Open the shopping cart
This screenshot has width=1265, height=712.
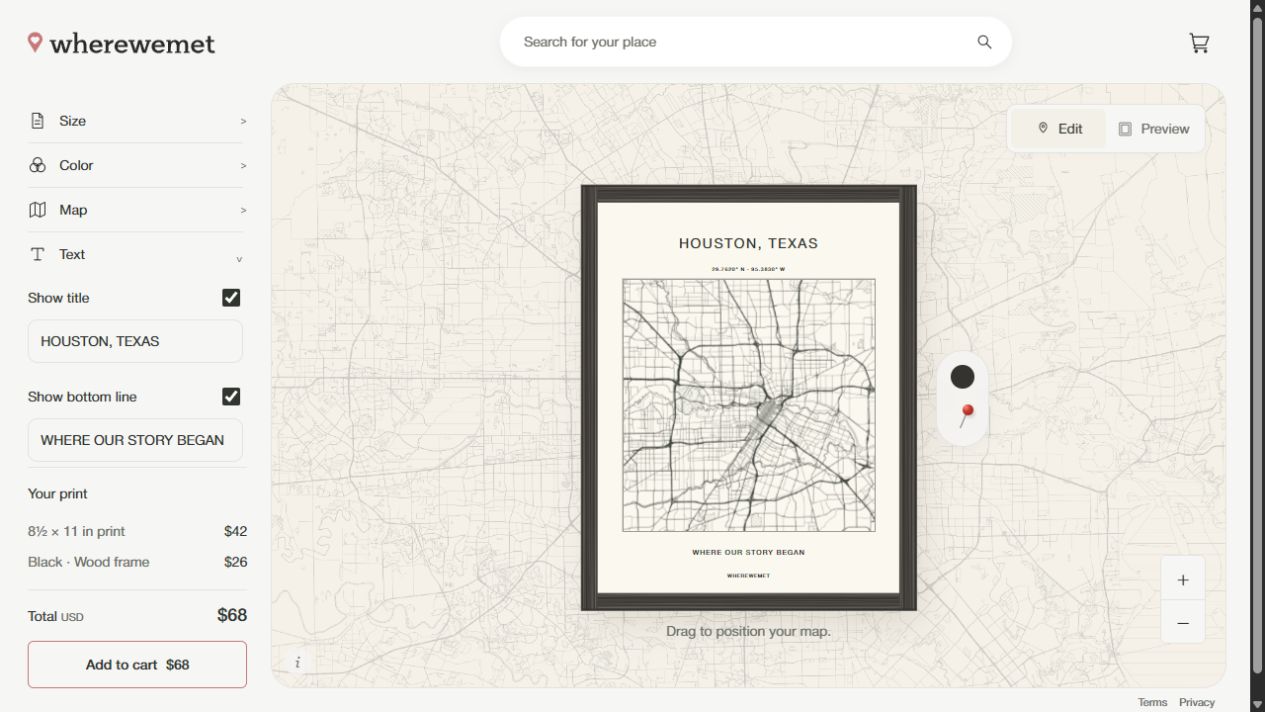[1199, 42]
